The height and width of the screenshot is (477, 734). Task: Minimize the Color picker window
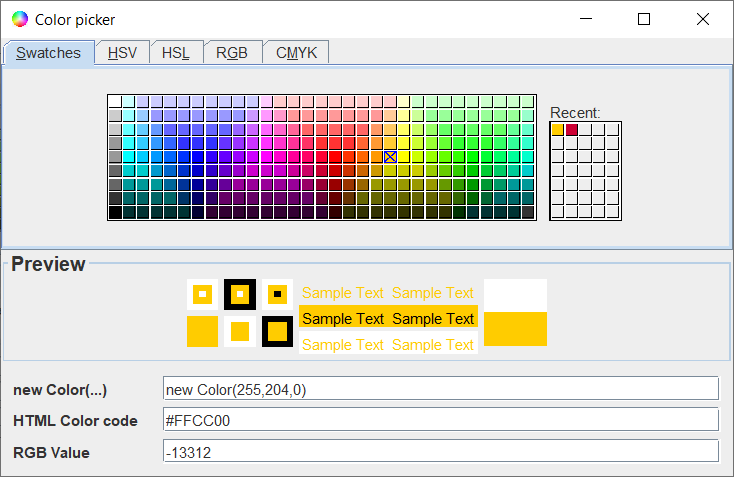(x=586, y=19)
